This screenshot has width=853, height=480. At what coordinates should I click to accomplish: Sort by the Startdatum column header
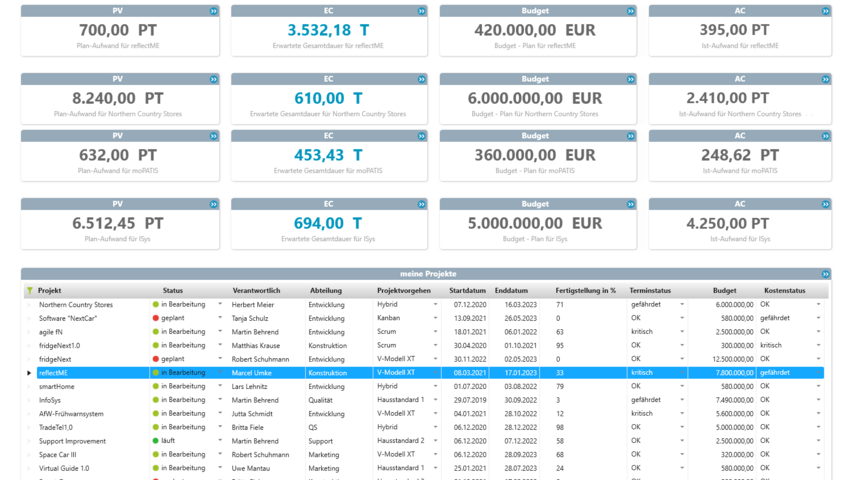(467, 290)
